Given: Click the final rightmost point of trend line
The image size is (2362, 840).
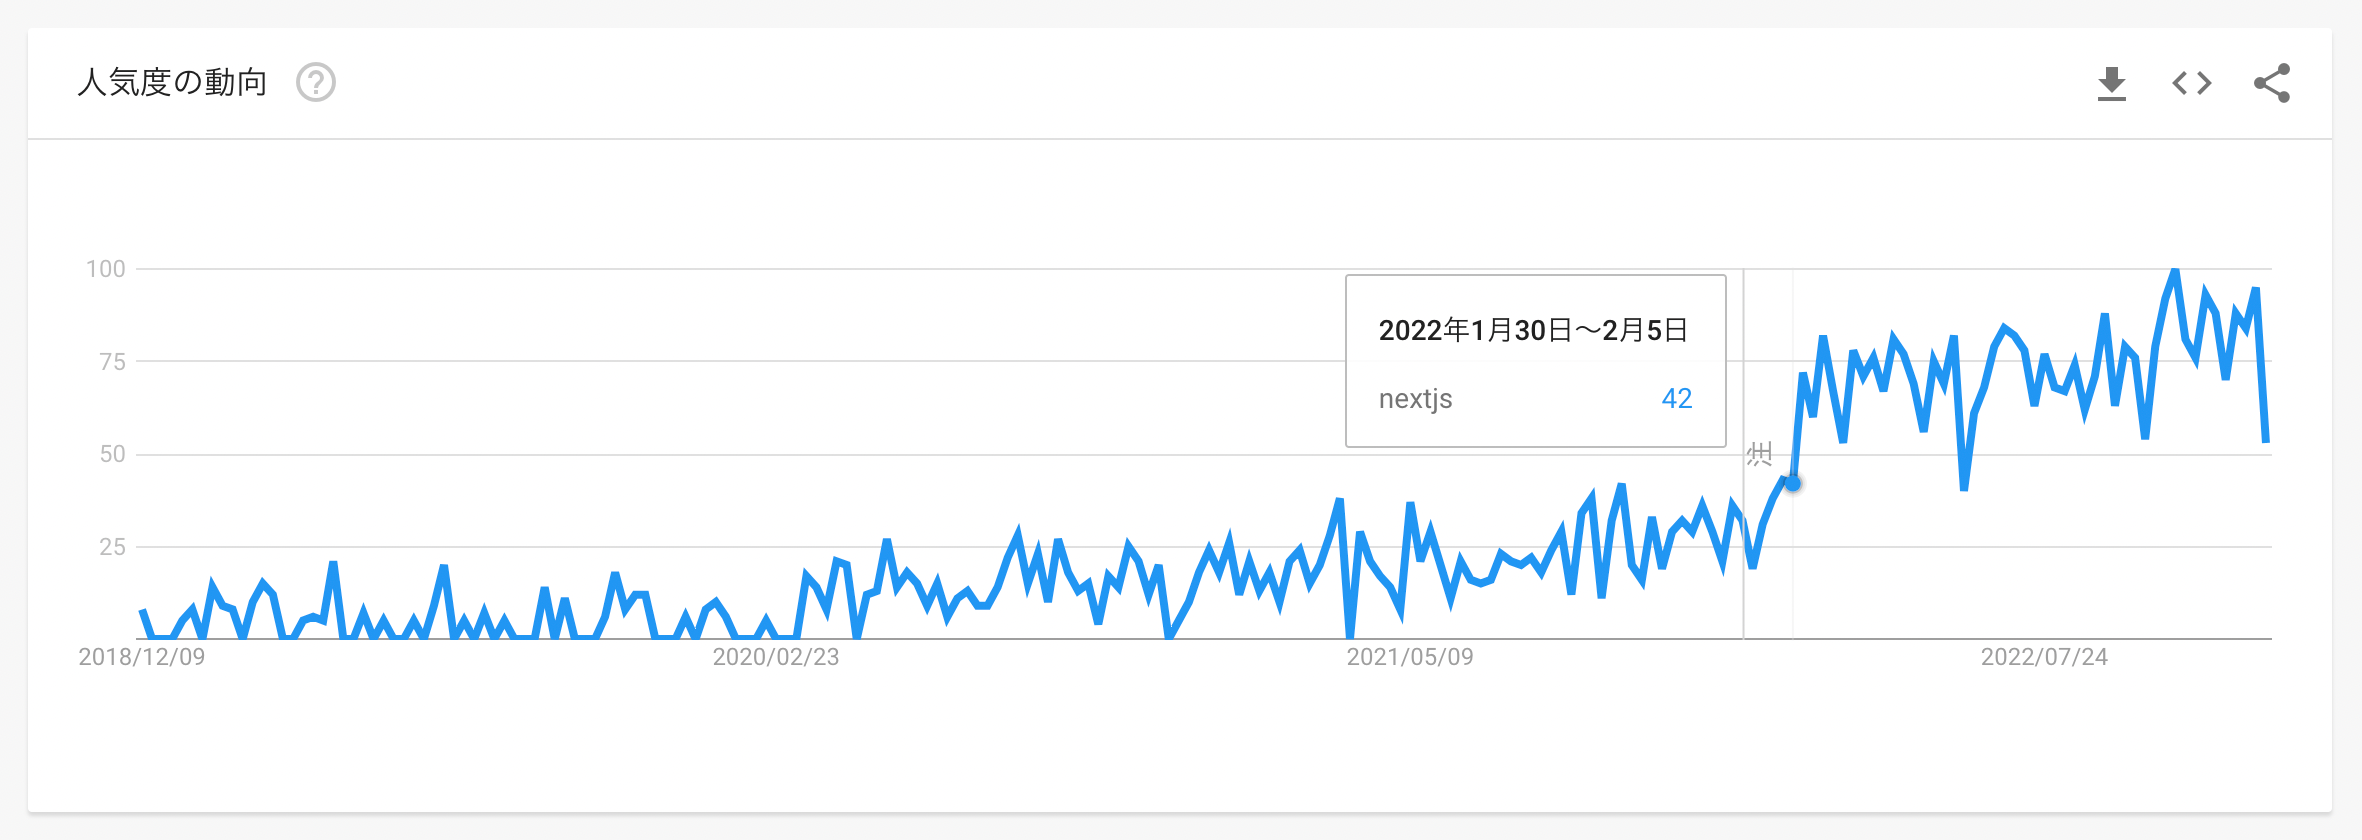Looking at the screenshot, I should (x=2266, y=440).
